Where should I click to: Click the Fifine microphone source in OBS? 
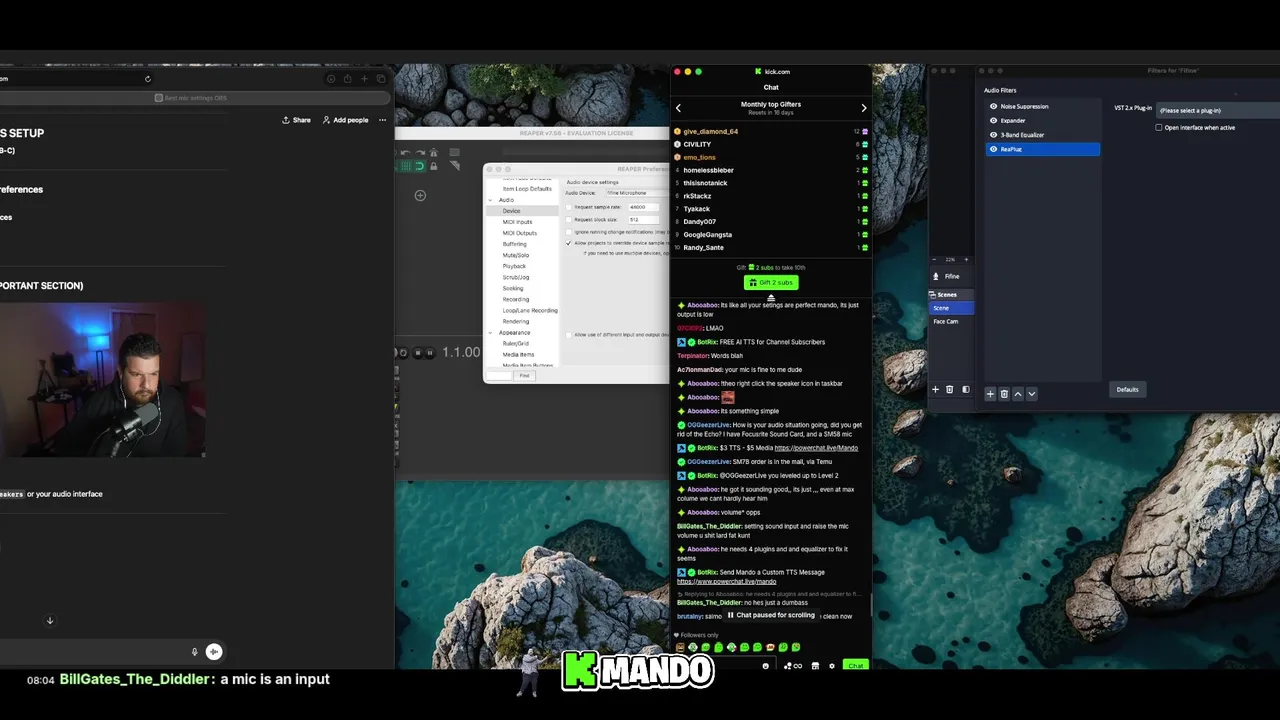[952, 276]
